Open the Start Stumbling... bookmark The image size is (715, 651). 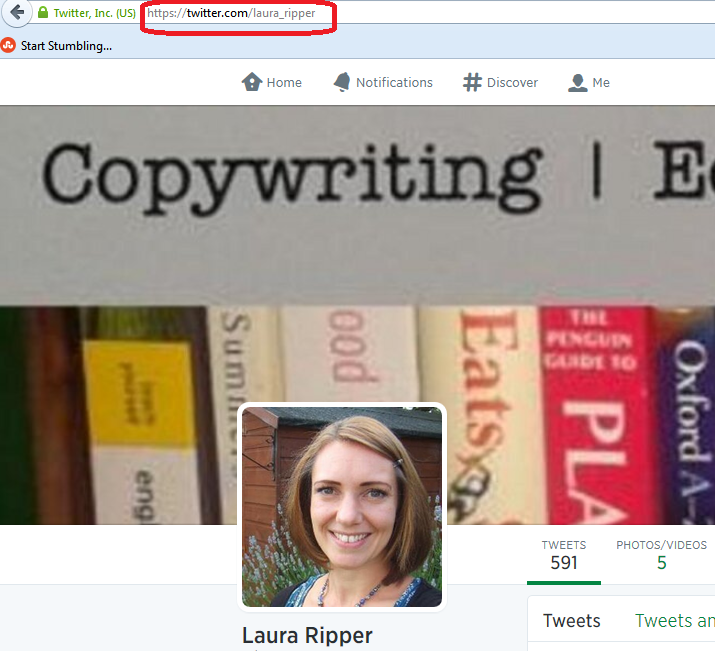(66, 45)
